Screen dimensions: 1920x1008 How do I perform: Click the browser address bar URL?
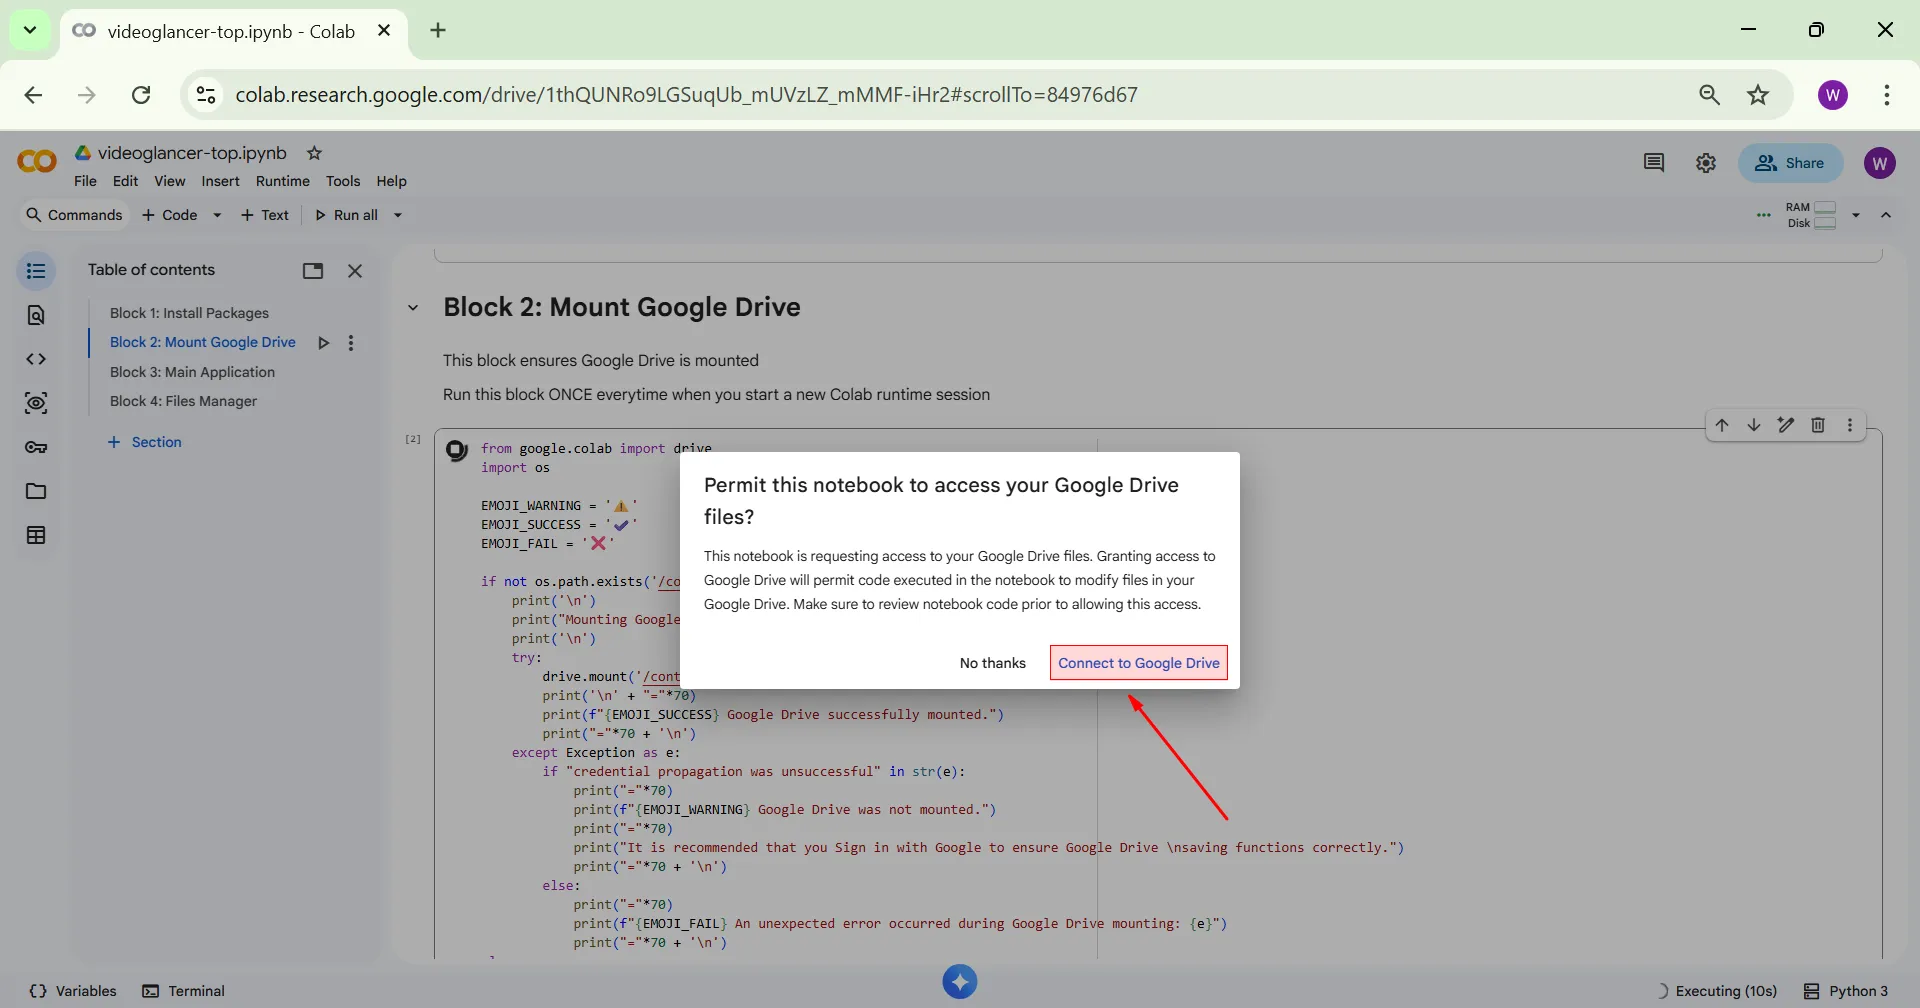(686, 95)
